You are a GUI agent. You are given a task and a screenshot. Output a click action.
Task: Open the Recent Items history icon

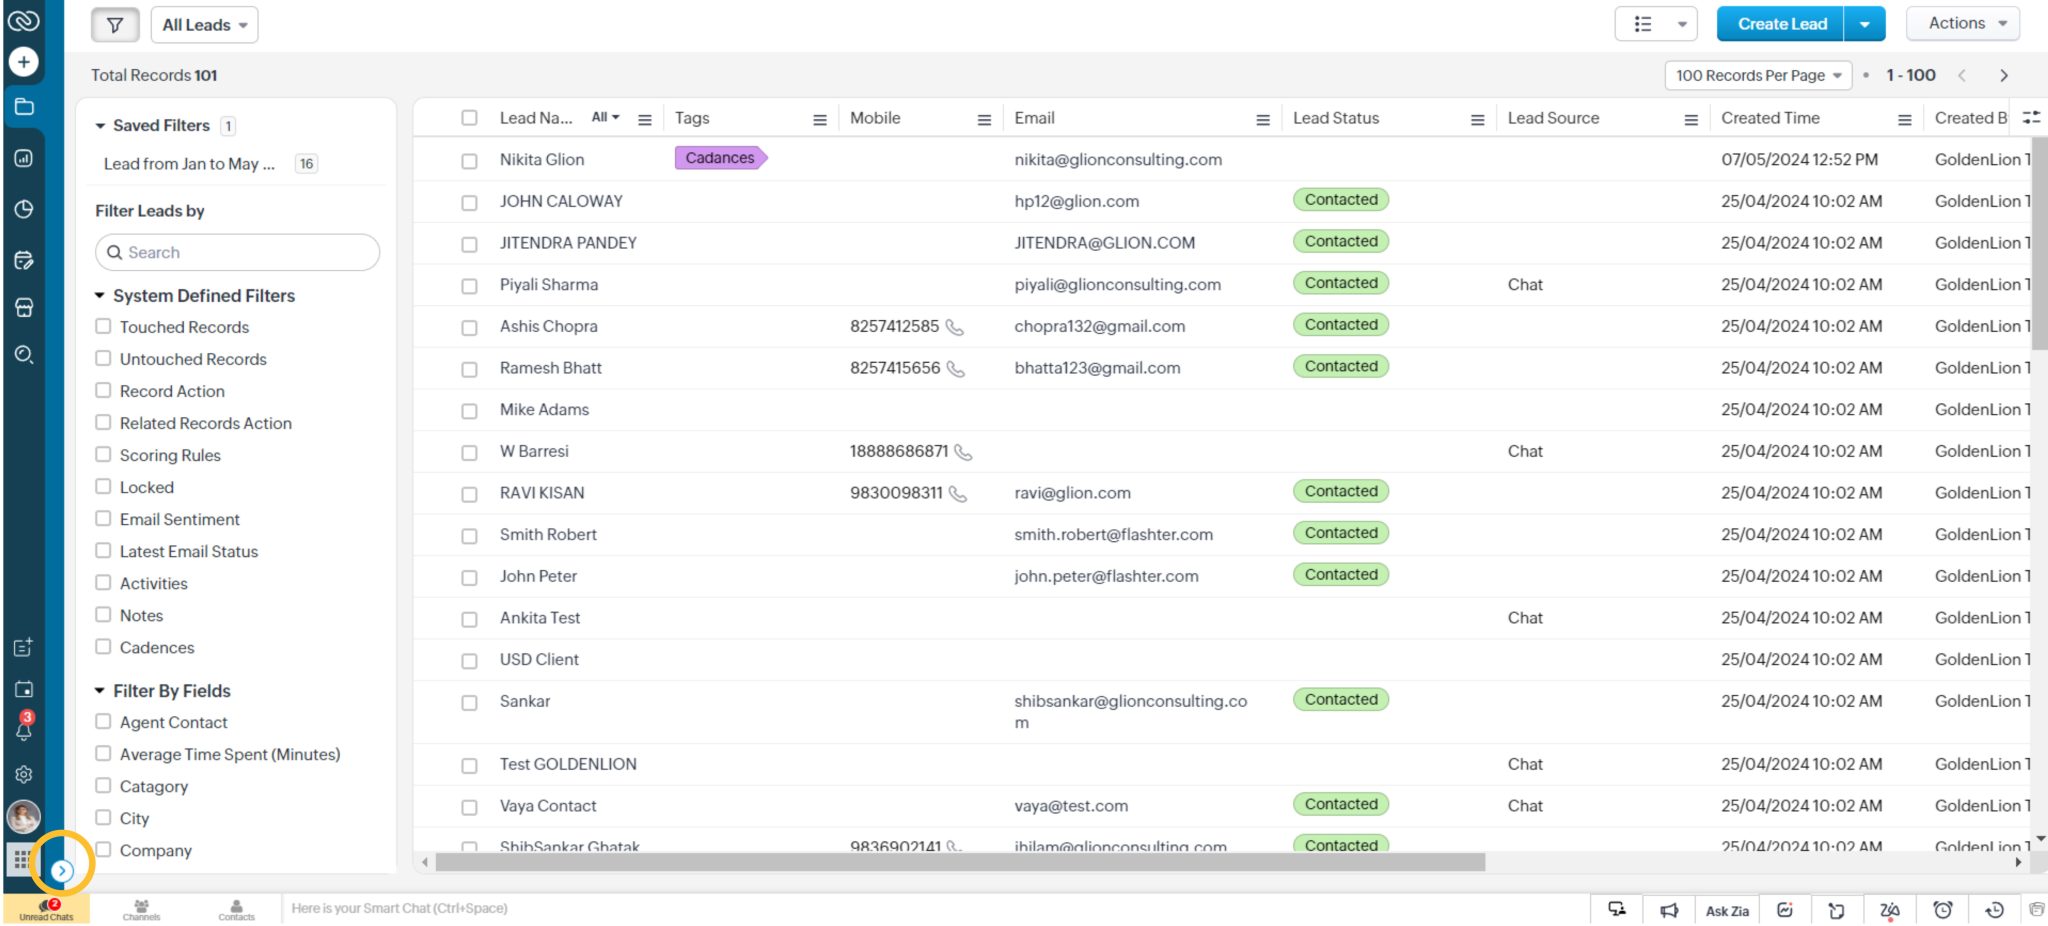[x=1994, y=910]
